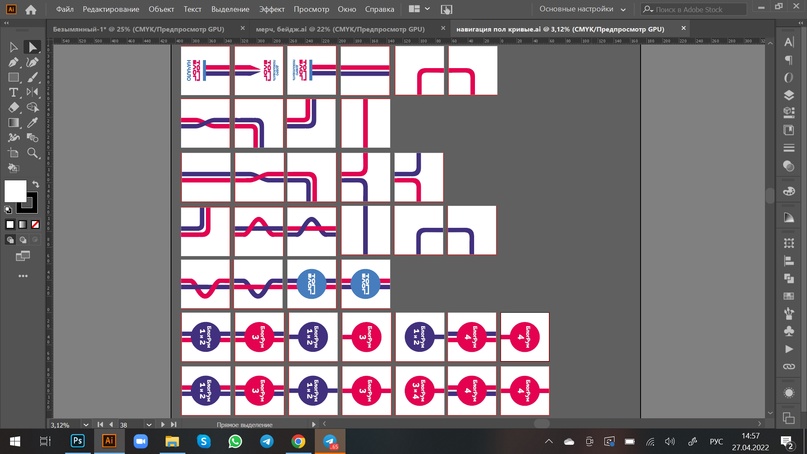Select the Eyedropper tool
This screenshot has height=454, width=807.
[x=32, y=123]
